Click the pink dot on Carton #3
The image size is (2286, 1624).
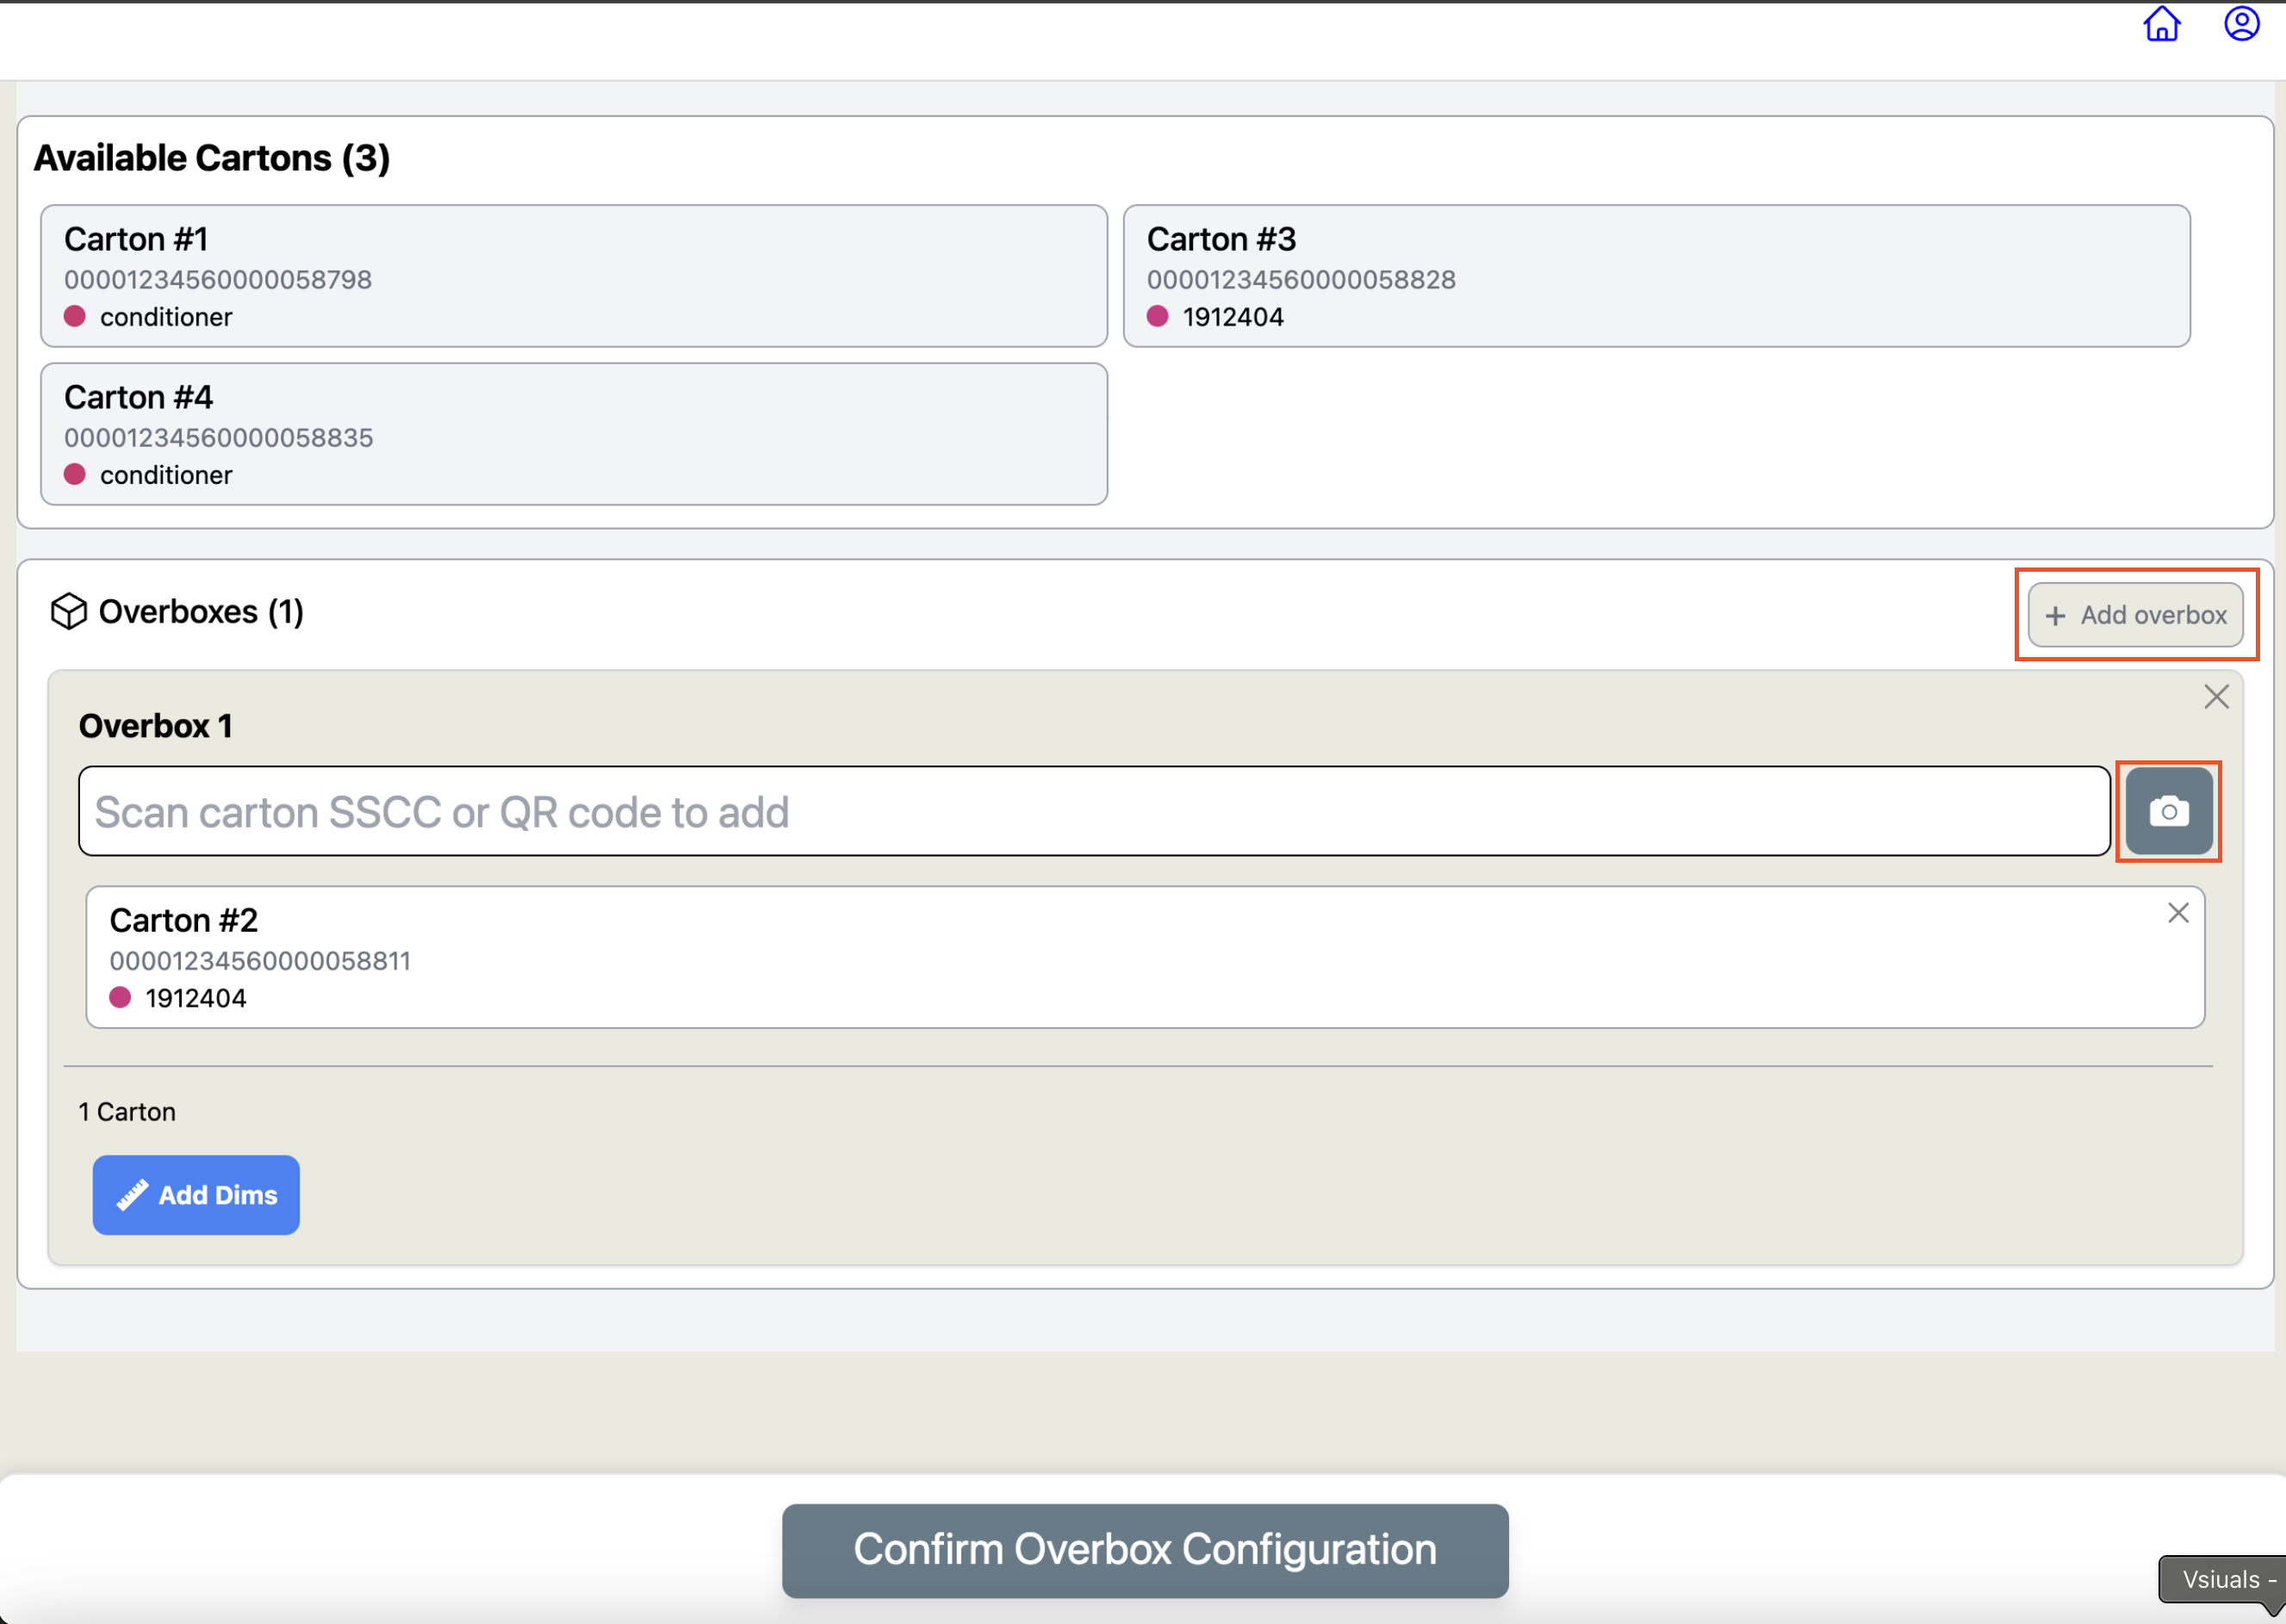pos(1158,317)
